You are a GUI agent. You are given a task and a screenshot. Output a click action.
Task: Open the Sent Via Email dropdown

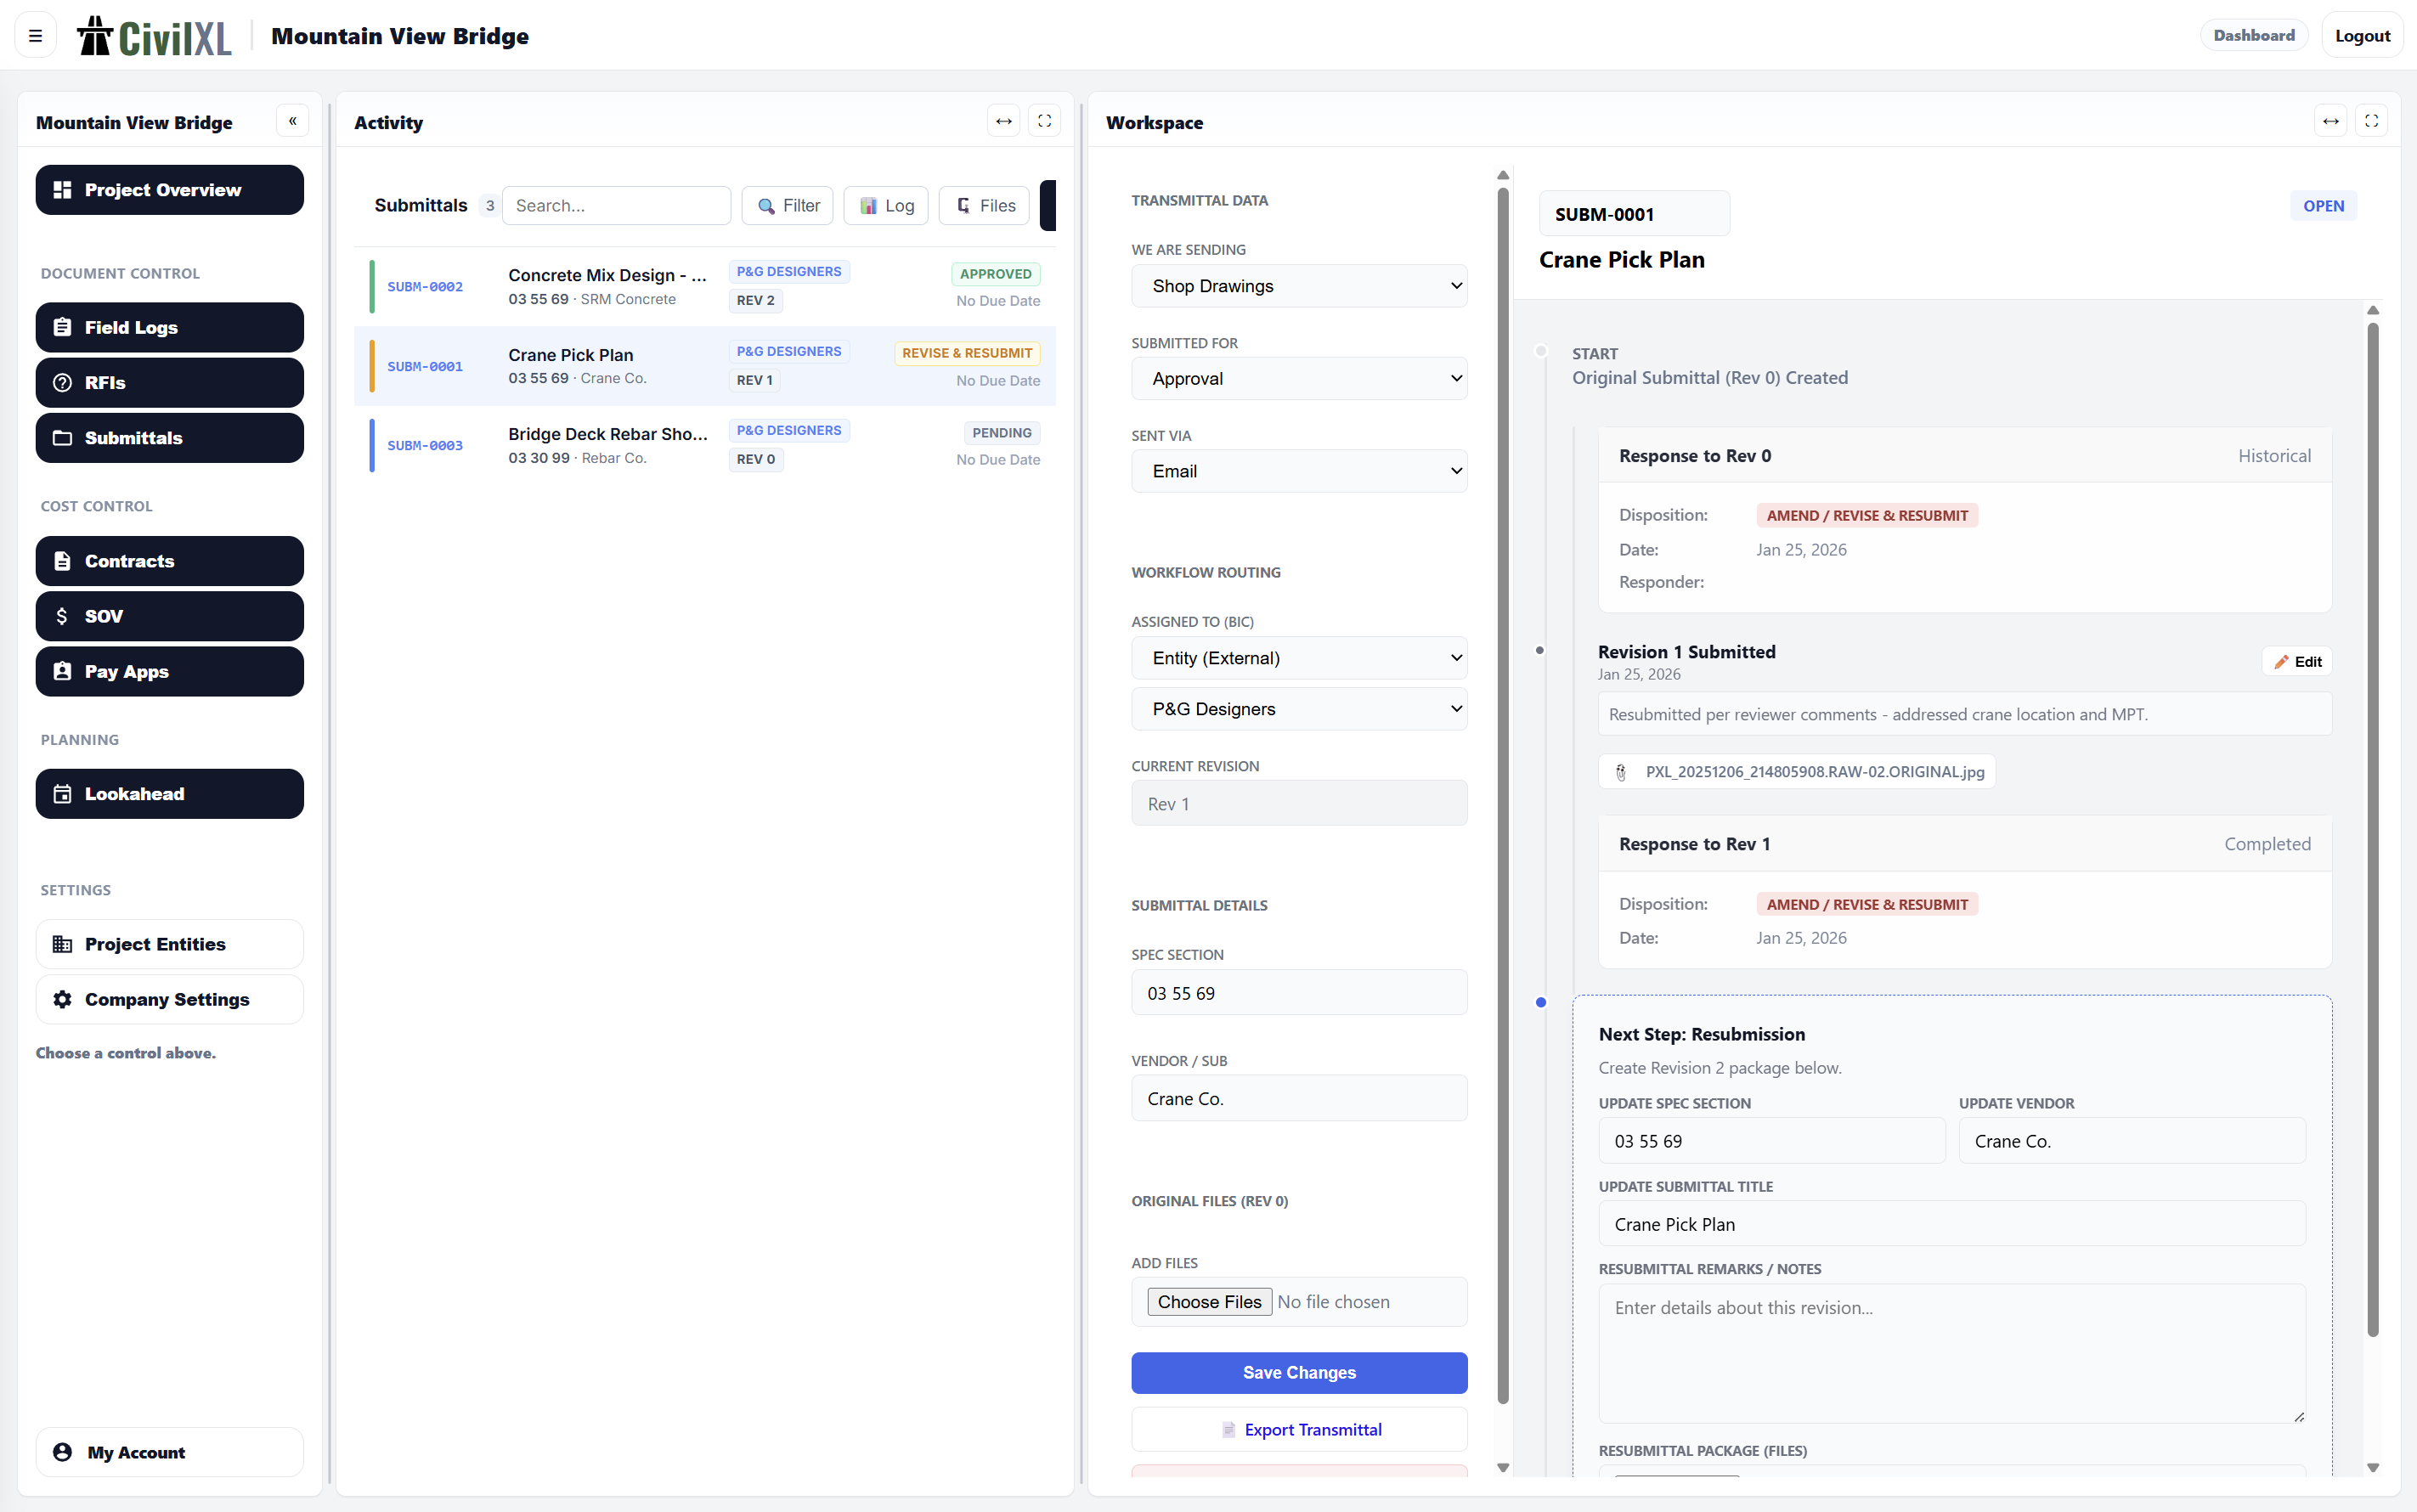click(x=1298, y=471)
